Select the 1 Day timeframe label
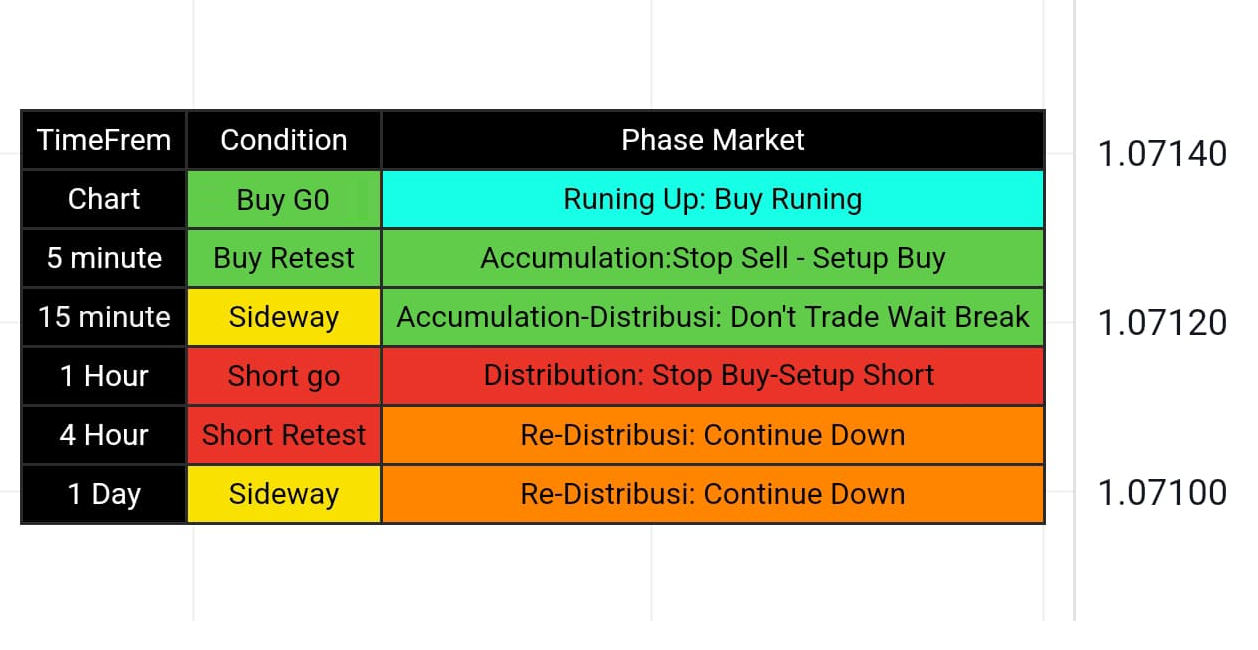1258x650 pixels. 104,494
